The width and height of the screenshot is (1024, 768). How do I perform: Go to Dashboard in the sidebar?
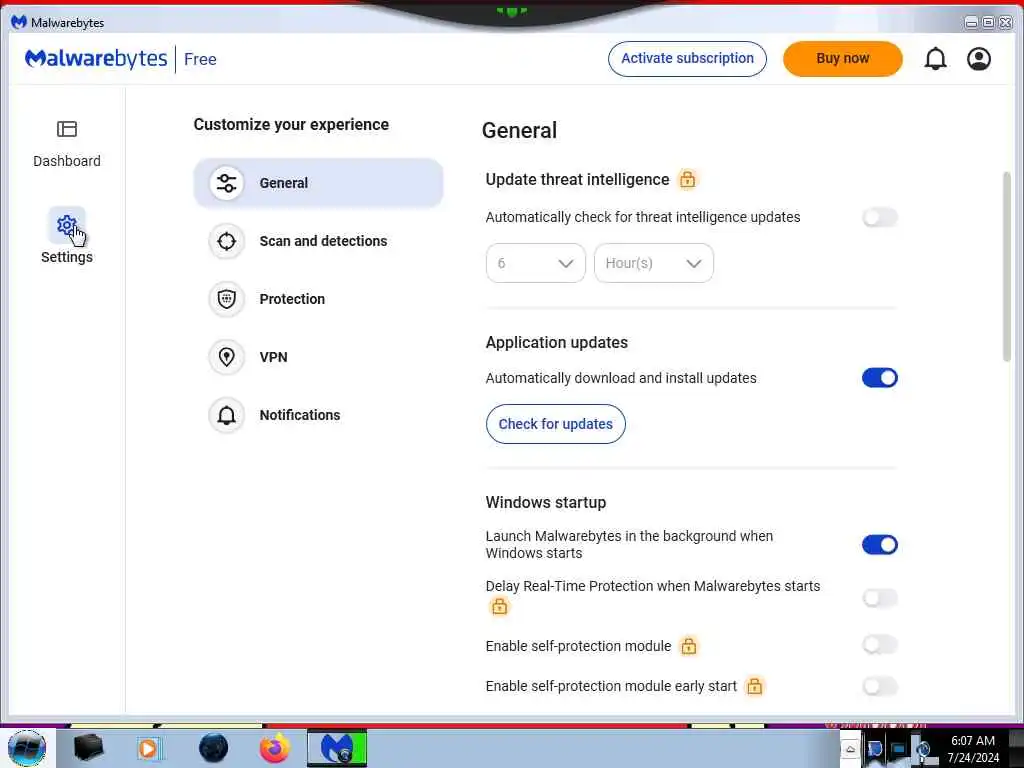[x=67, y=144]
